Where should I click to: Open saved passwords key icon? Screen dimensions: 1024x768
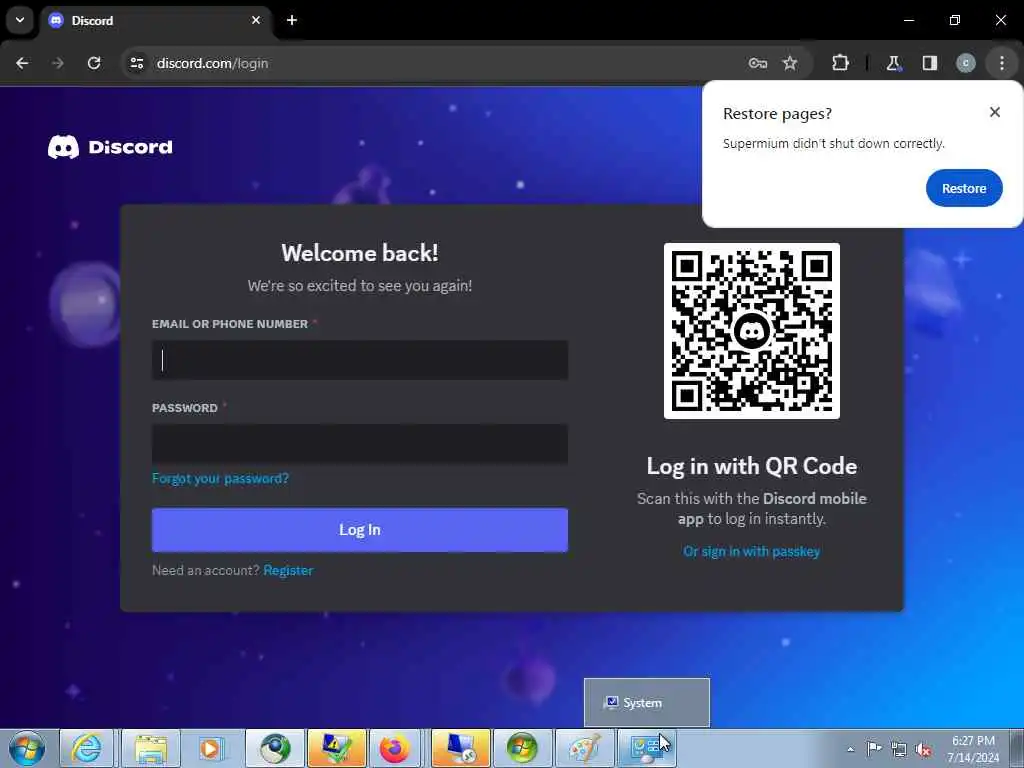pos(758,63)
